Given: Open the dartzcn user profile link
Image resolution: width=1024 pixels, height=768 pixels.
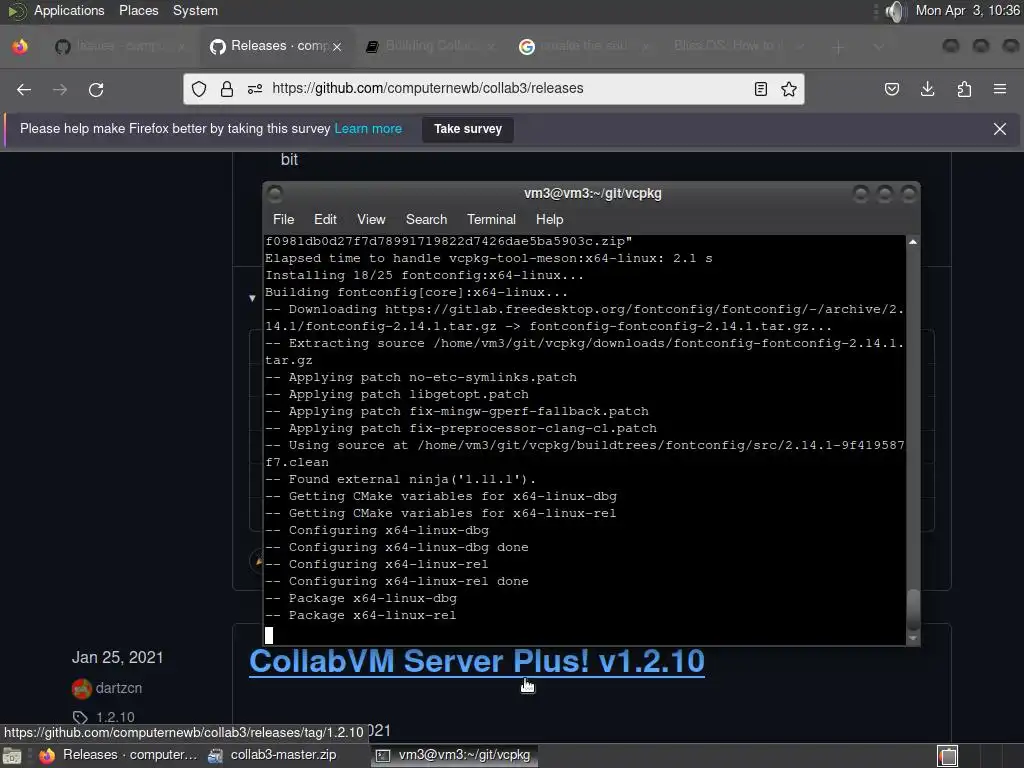Looking at the screenshot, I should click(119, 688).
